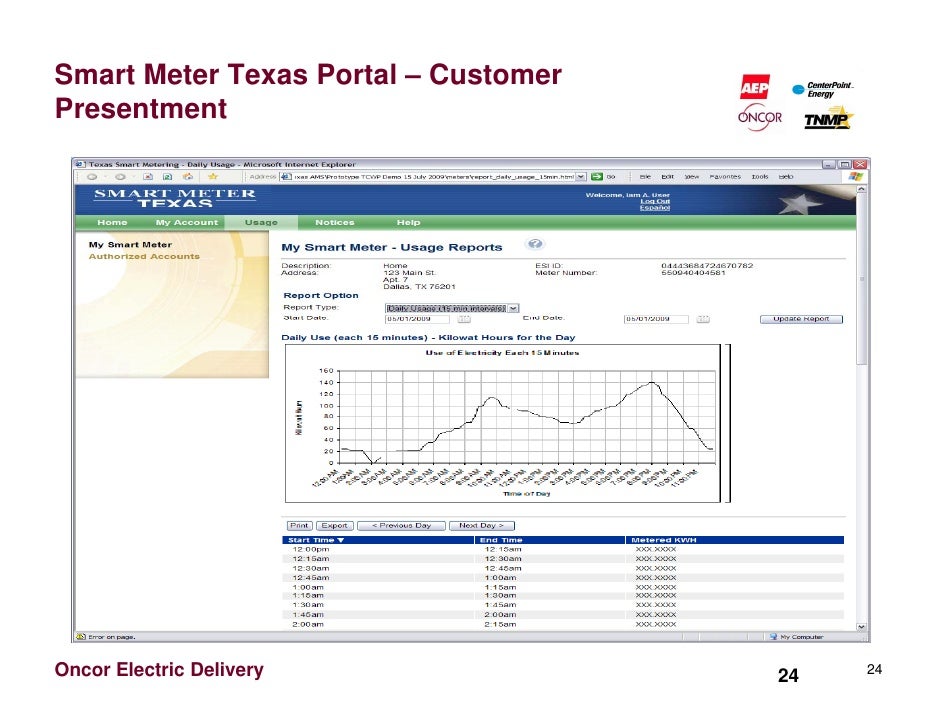Click the vertical scrollbar thumb

coord(861,279)
